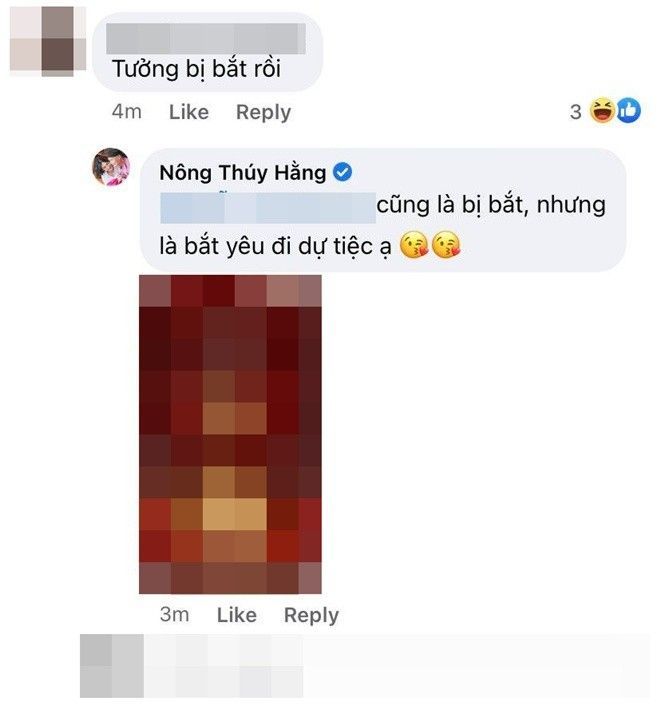
Task: Click the blue verified badge next to Nông Thúy Hằng
Action: [x=343, y=172]
